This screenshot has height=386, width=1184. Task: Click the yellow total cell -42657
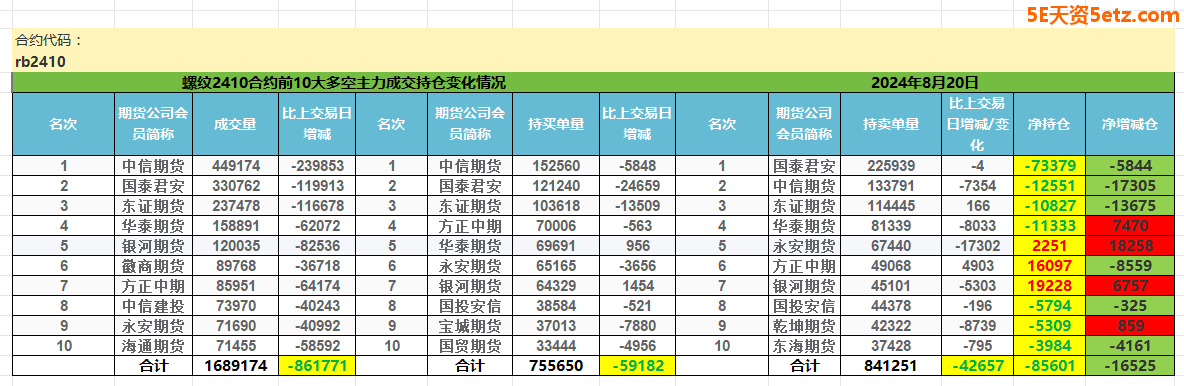[x=977, y=366]
